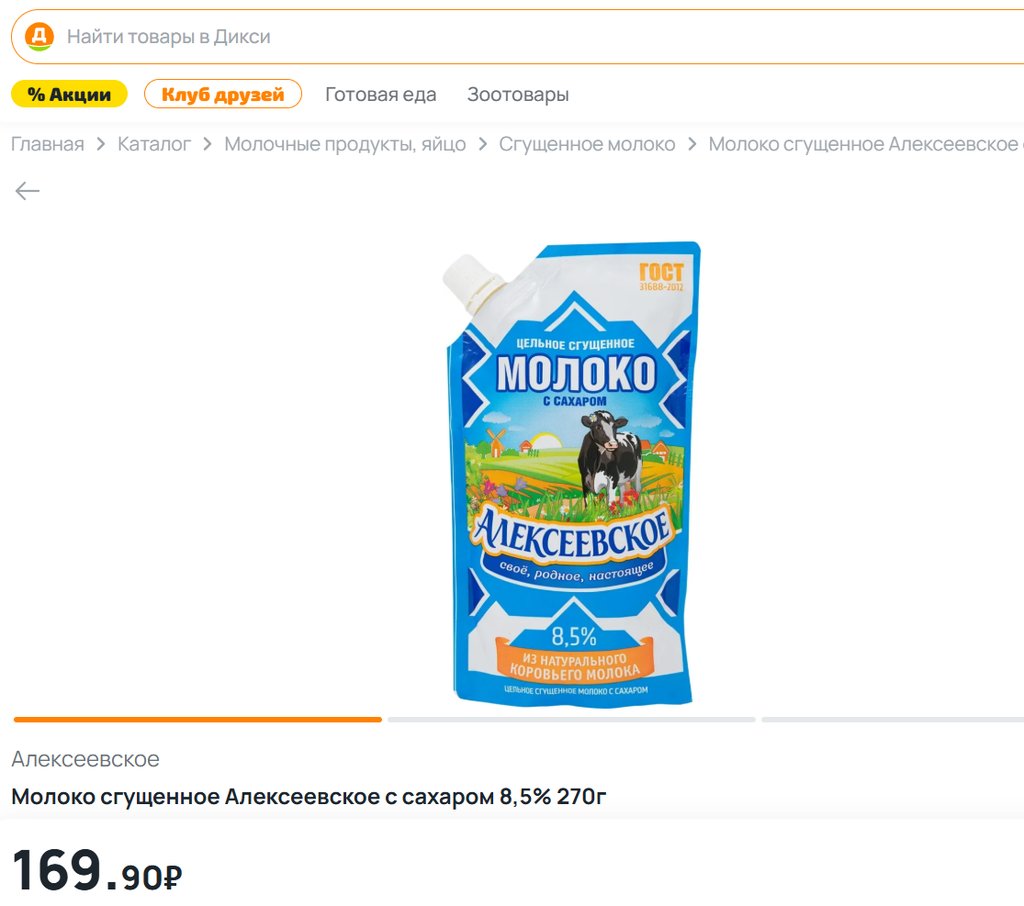Click the Алексеевское condensed milk product image
1024x906 pixels.
570,470
